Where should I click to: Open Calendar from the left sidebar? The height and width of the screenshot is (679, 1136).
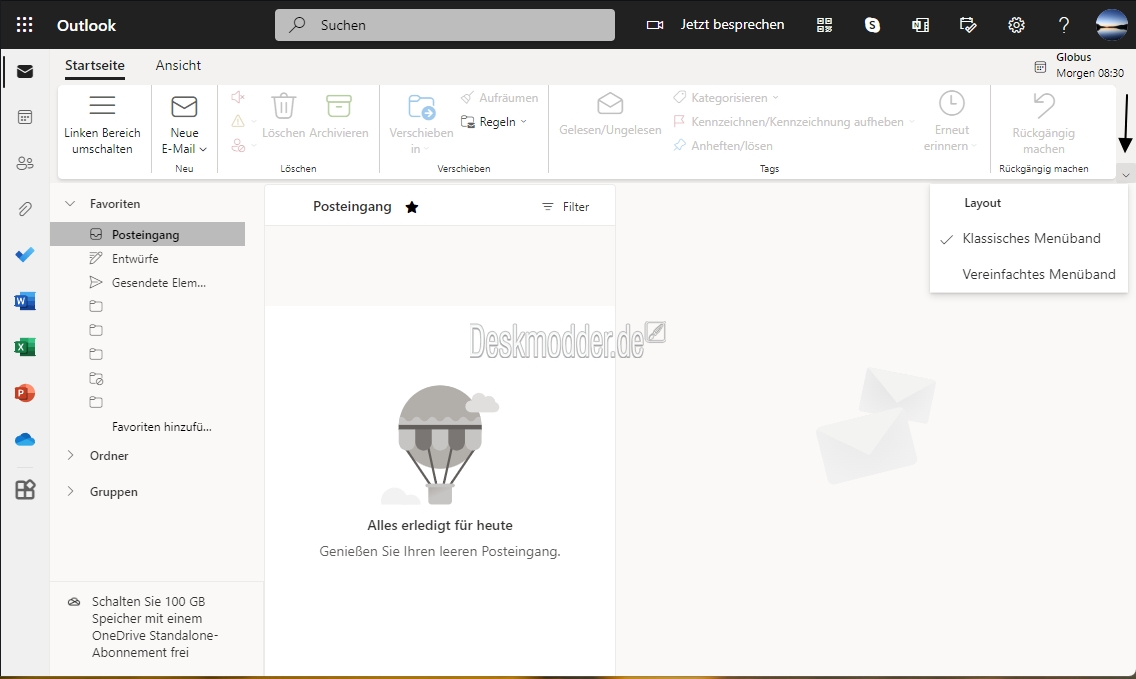[x=25, y=117]
